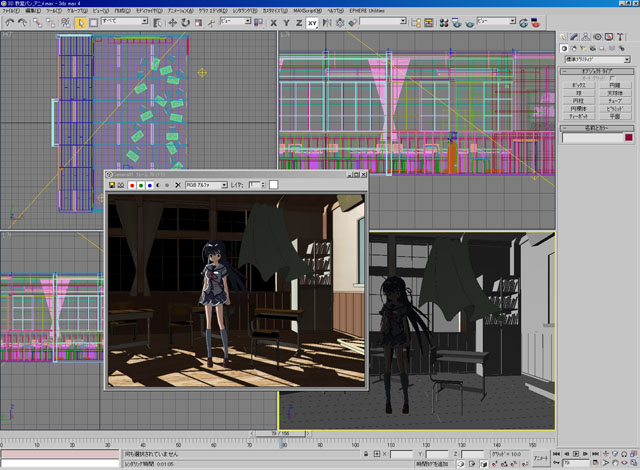Toggle alpha channel display in render window

pos(158,185)
